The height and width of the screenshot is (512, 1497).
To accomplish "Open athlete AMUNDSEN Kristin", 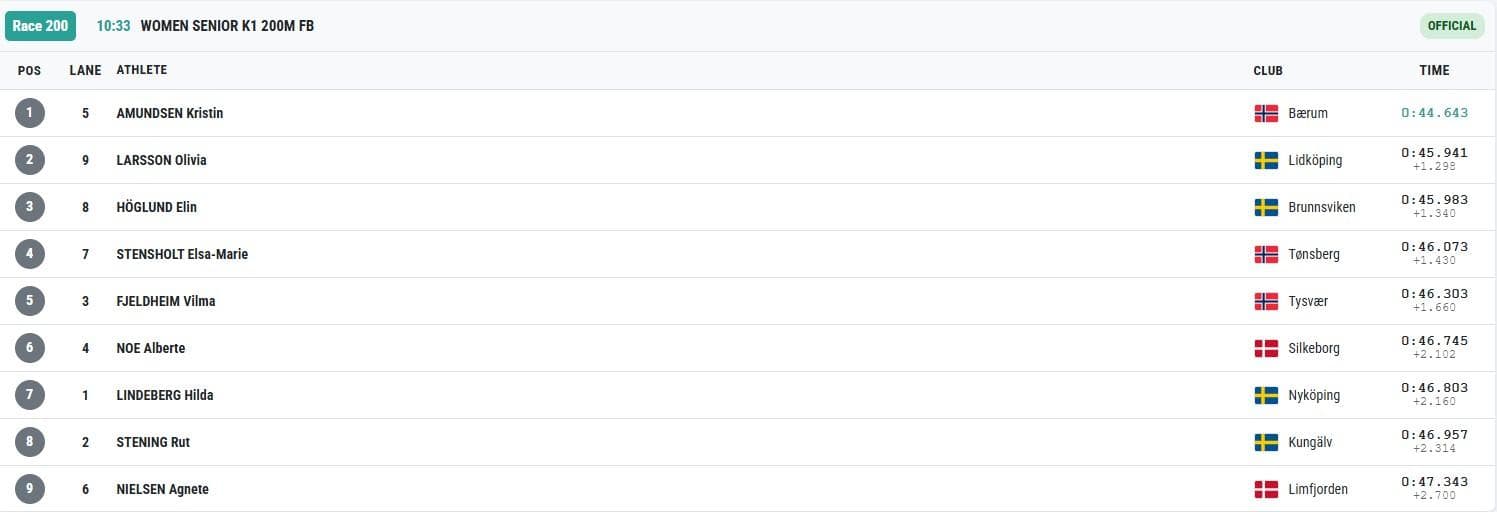I will click(x=170, y=113).
